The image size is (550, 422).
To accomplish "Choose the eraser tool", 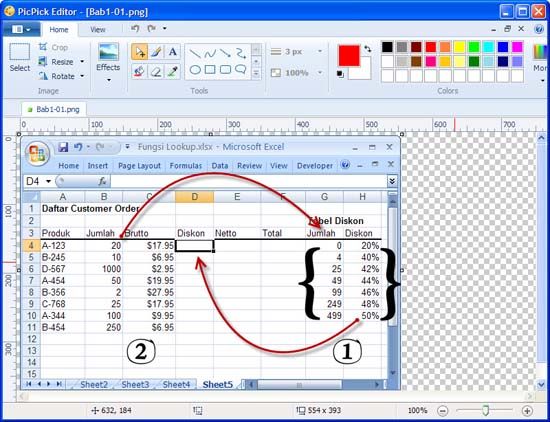I will (x=156, y=71).
